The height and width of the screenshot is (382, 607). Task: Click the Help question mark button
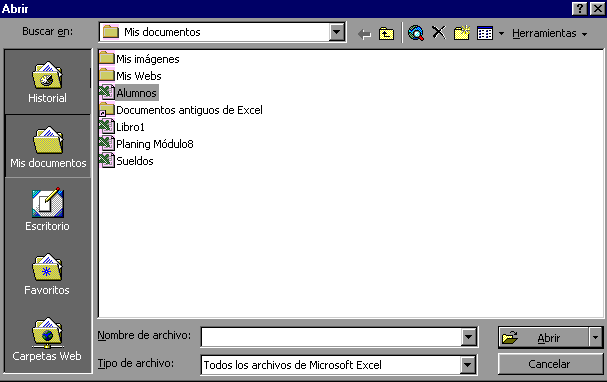coord(580,9)
